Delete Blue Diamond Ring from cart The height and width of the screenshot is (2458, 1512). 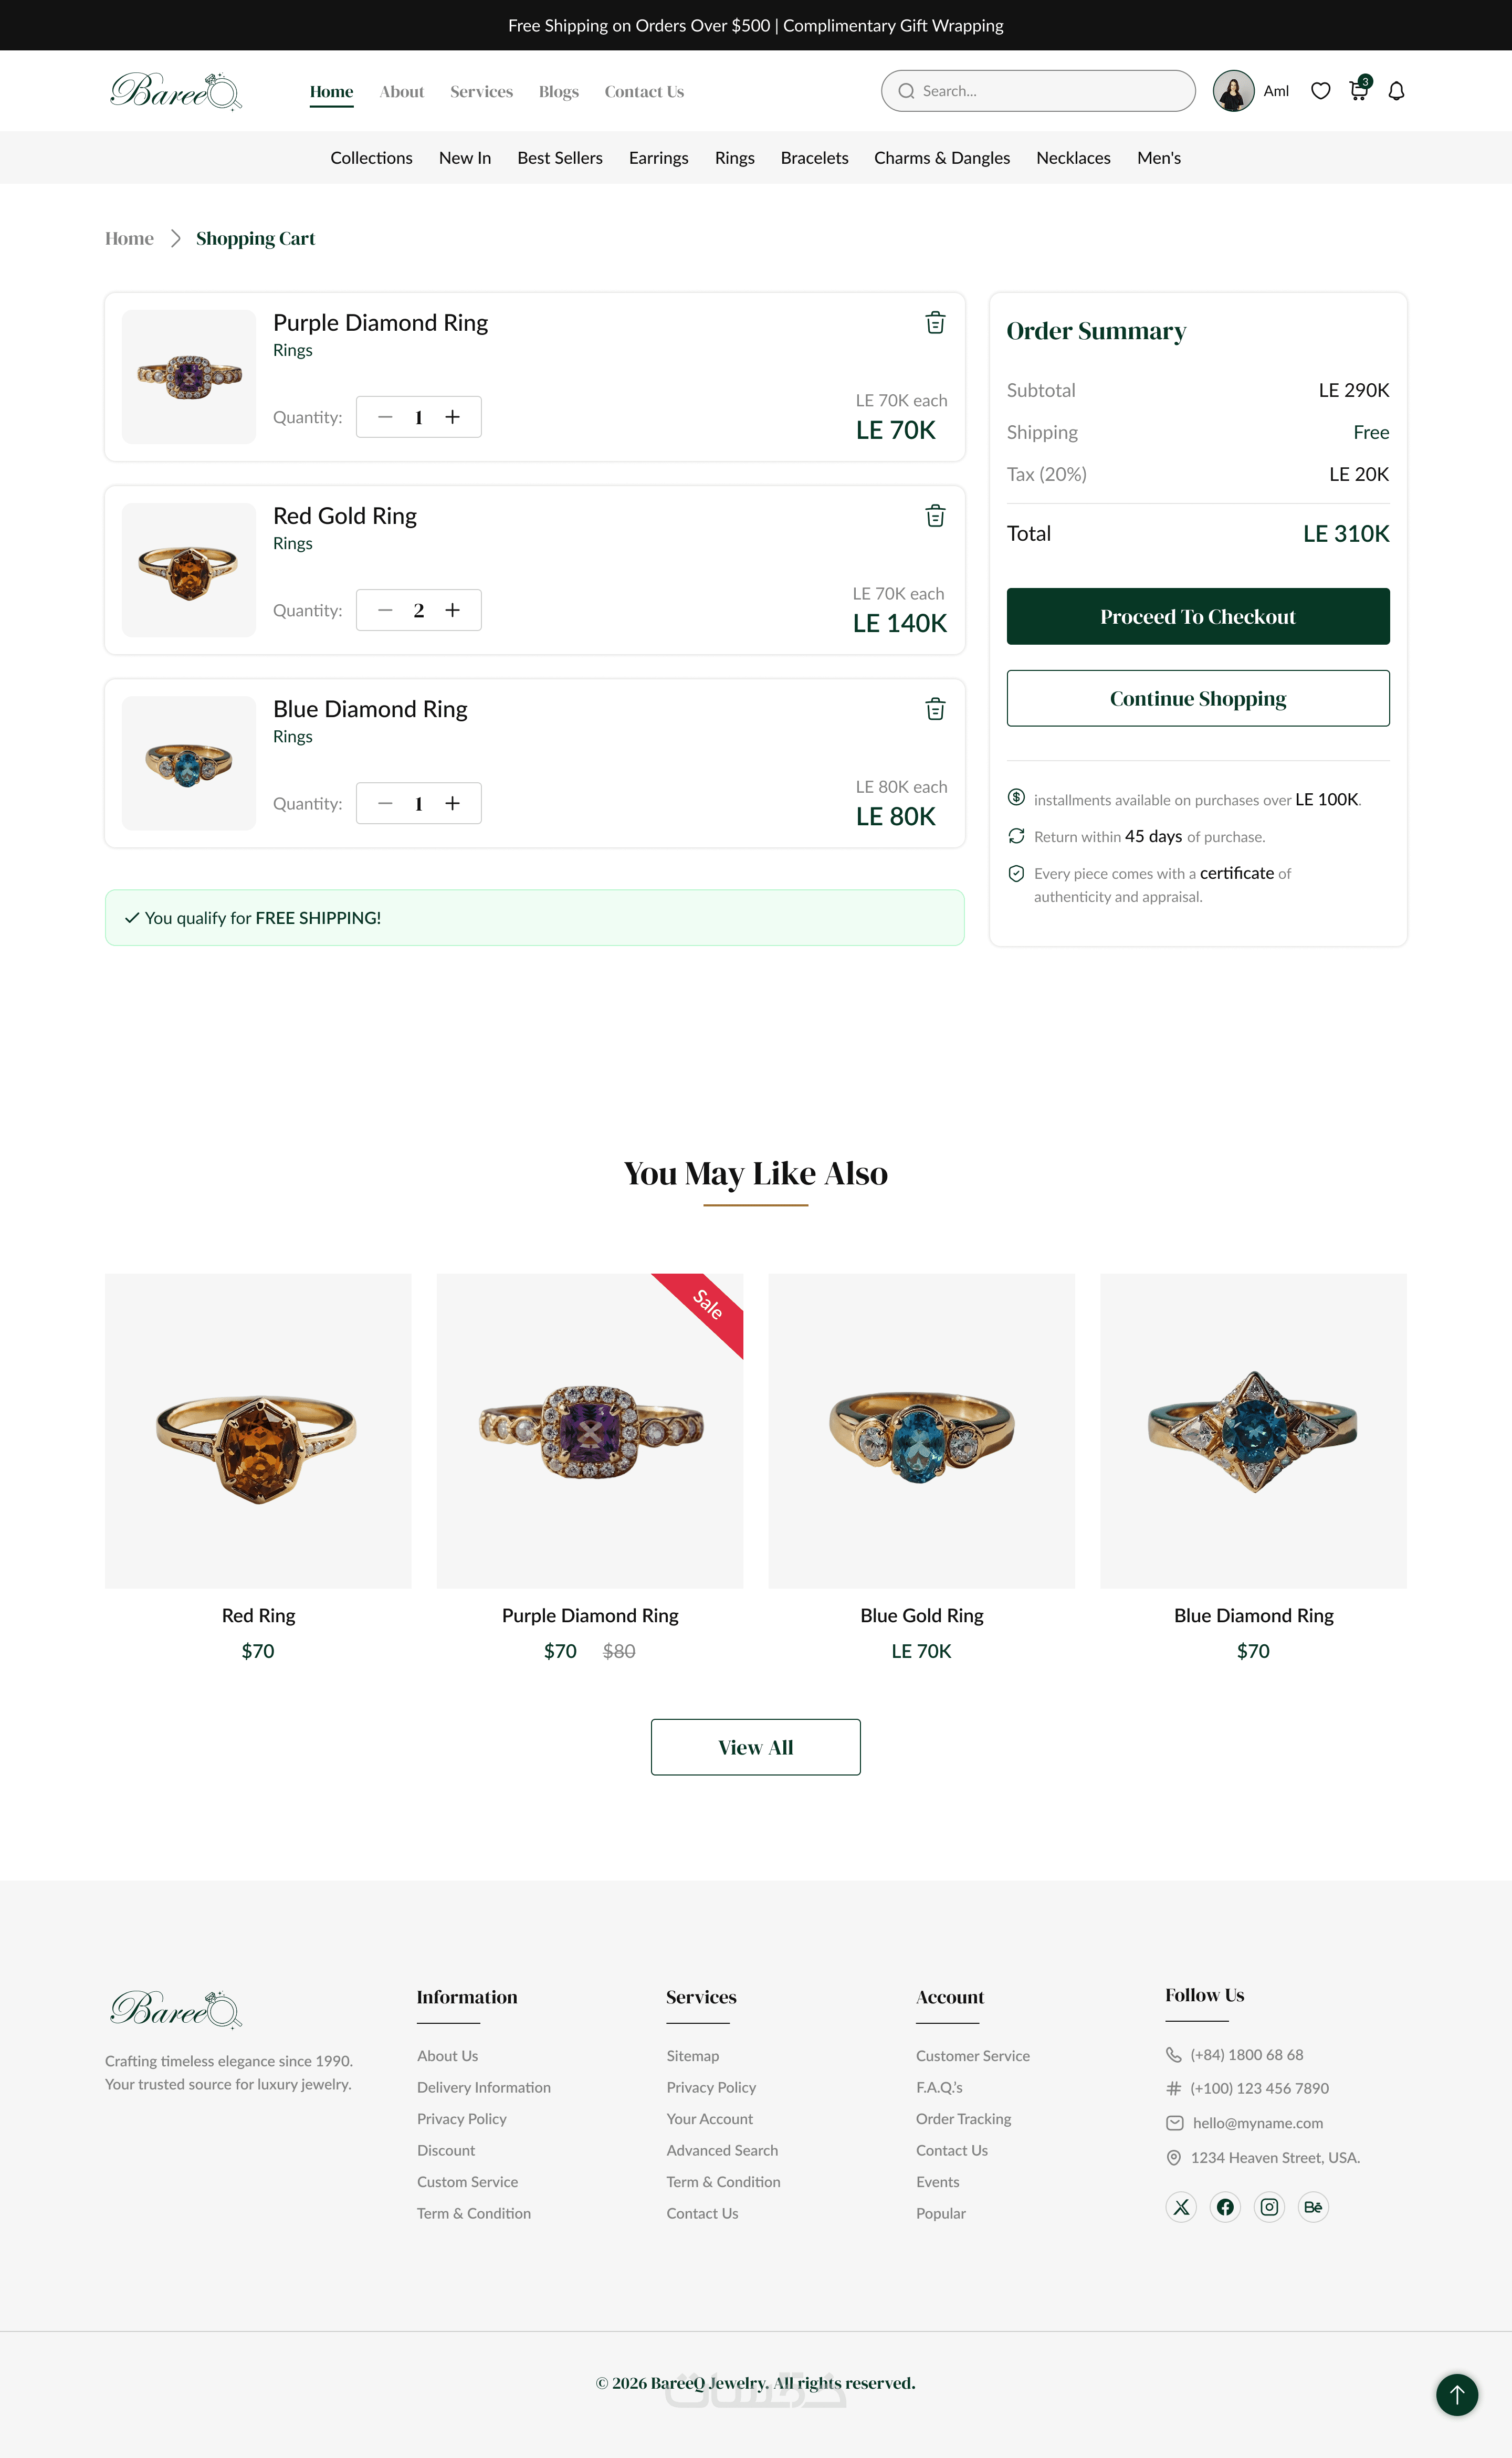click(x=935, y=709)
